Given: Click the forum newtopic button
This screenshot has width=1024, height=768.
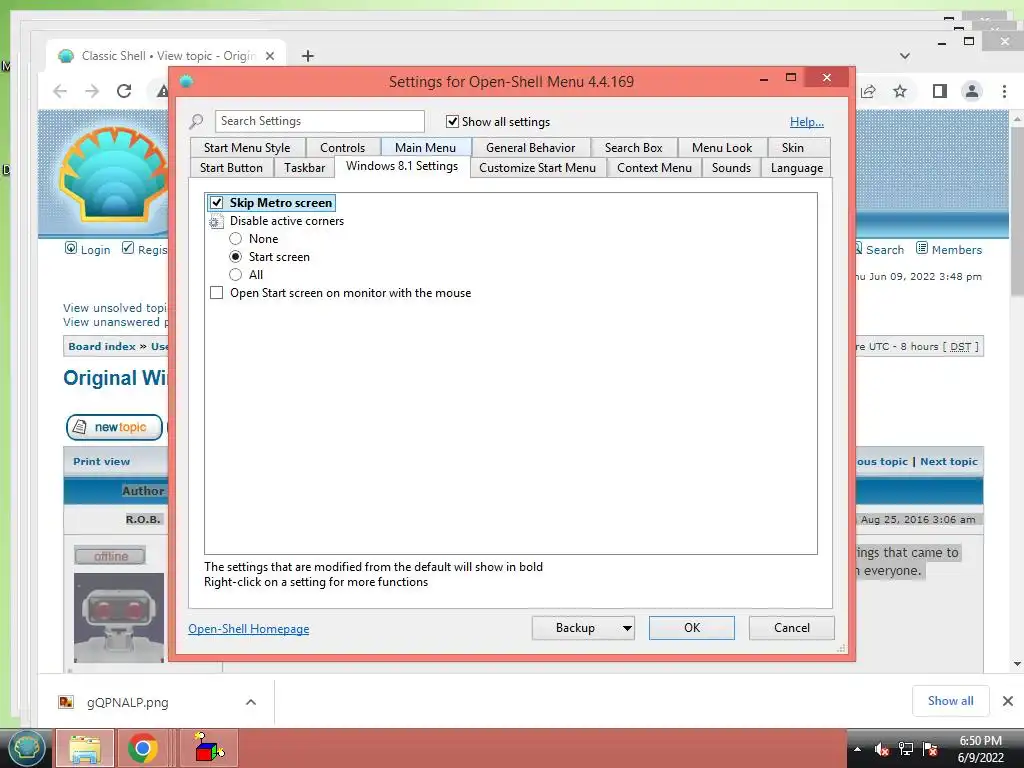Looking at the screenshot, I should 114,427.
